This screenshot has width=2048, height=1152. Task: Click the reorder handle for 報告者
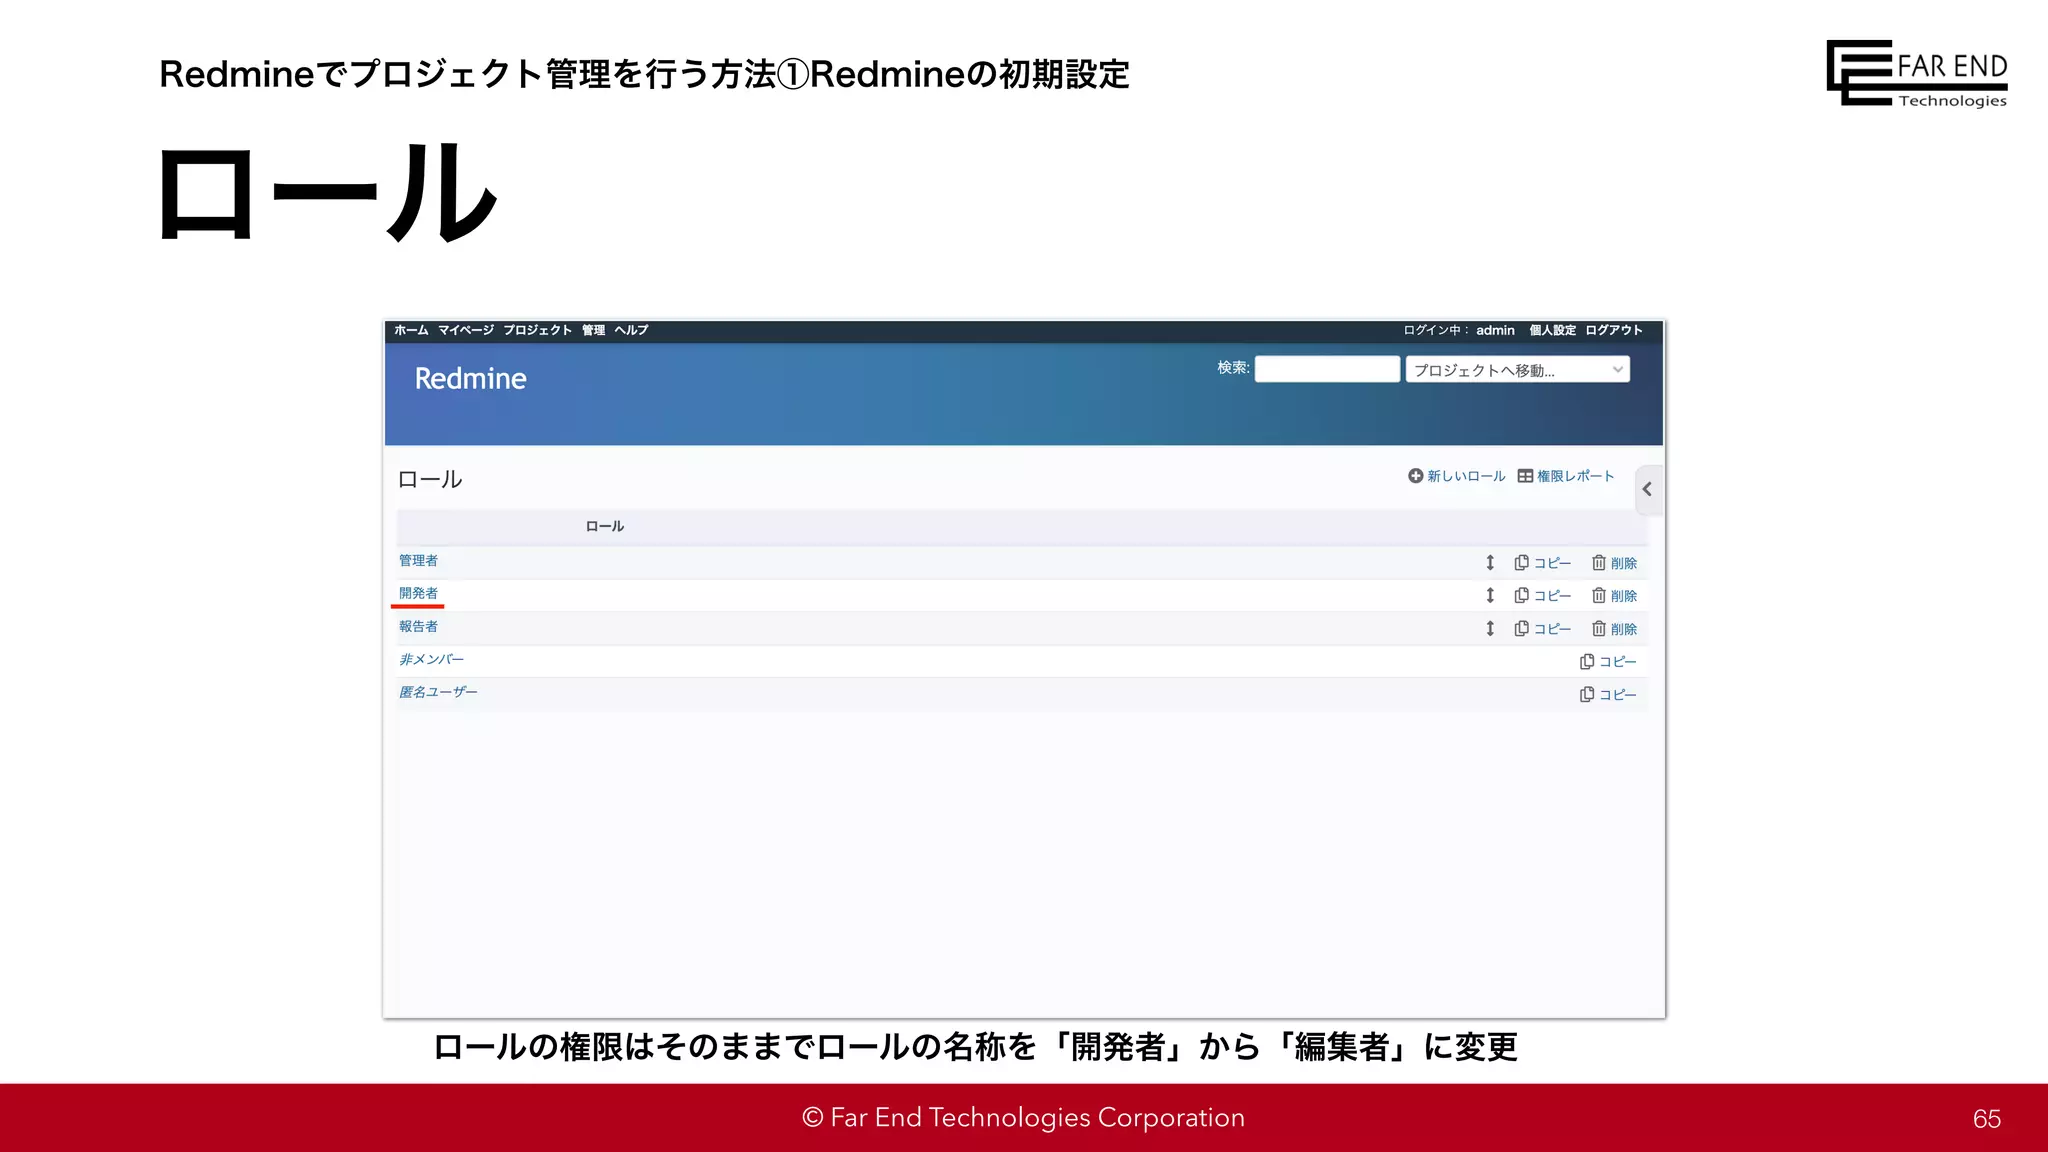click(1490, 629)
